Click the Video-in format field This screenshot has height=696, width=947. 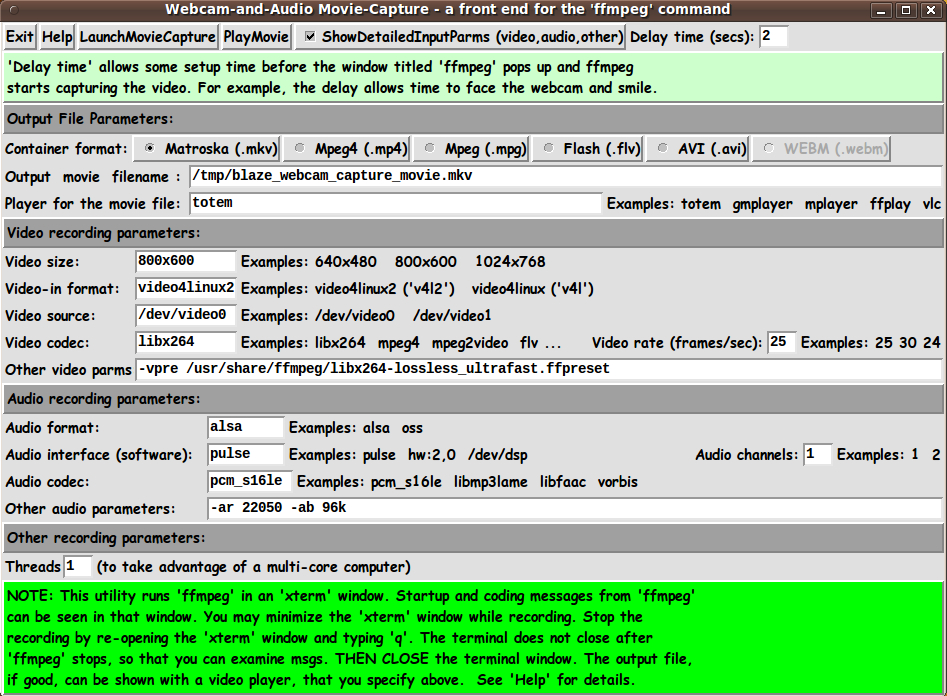(x=185, y=288)
